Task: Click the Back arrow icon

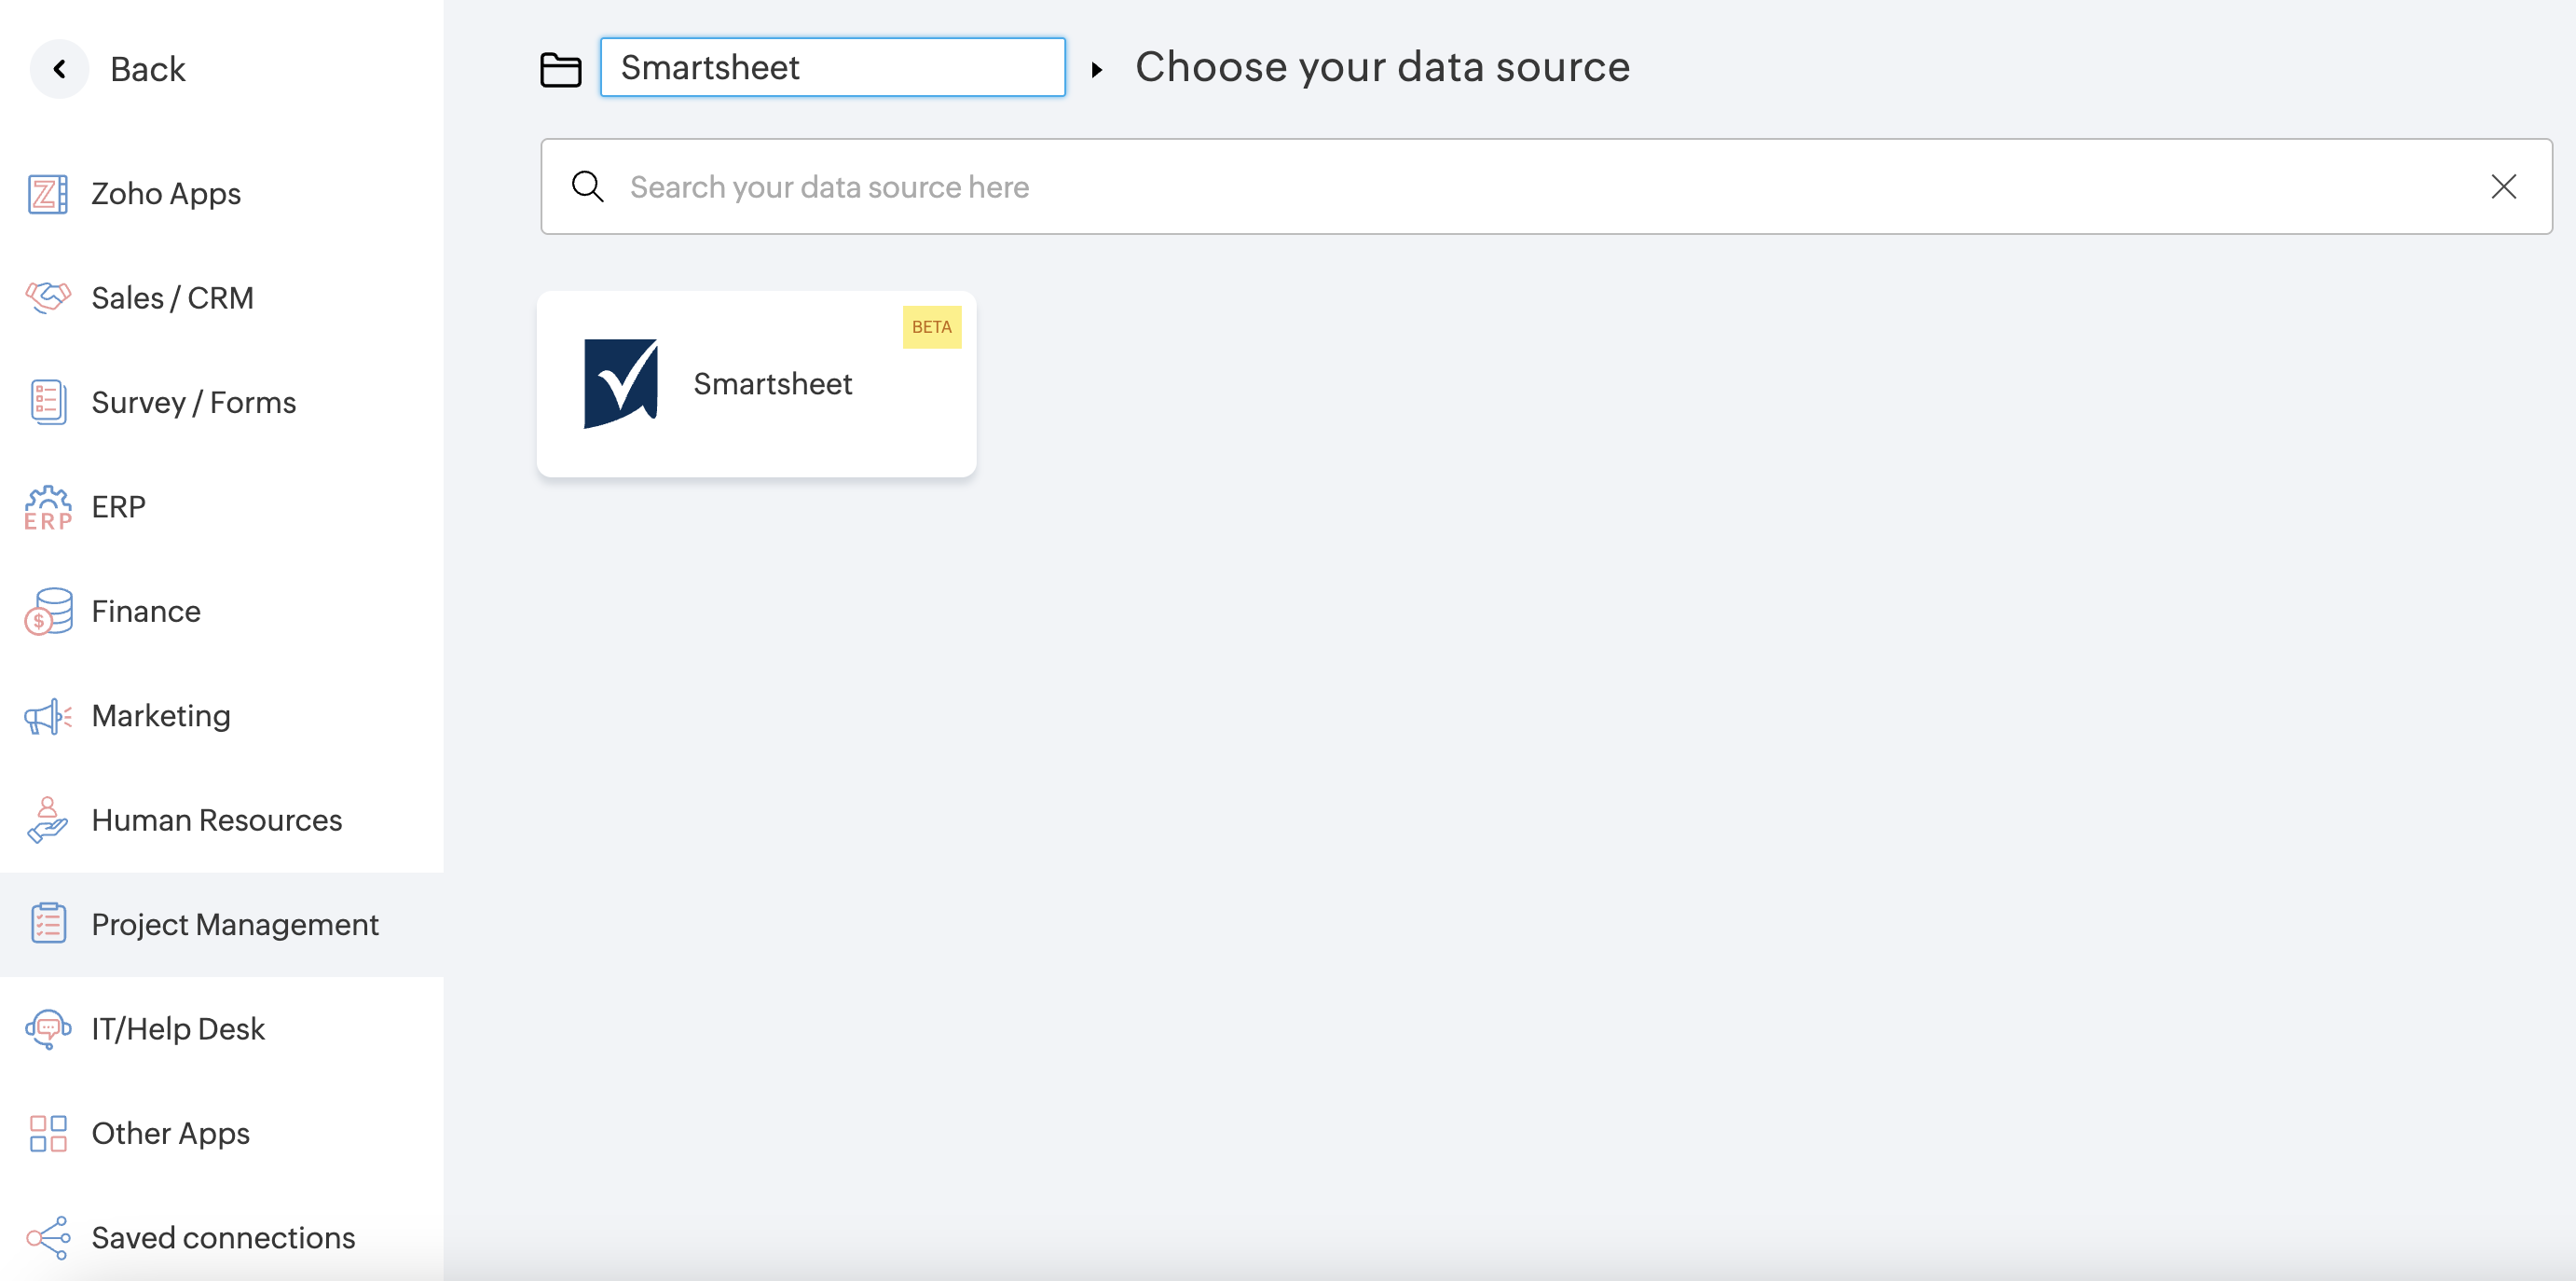Action: coord(60,69)
